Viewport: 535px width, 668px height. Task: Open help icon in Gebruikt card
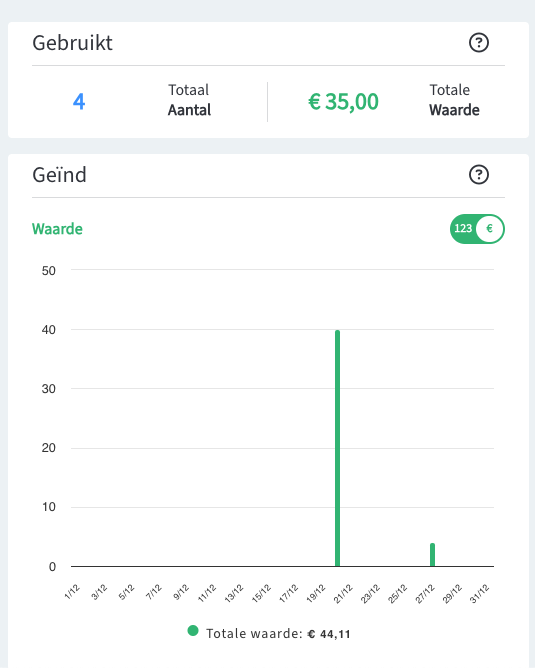(x=479, y=43)
